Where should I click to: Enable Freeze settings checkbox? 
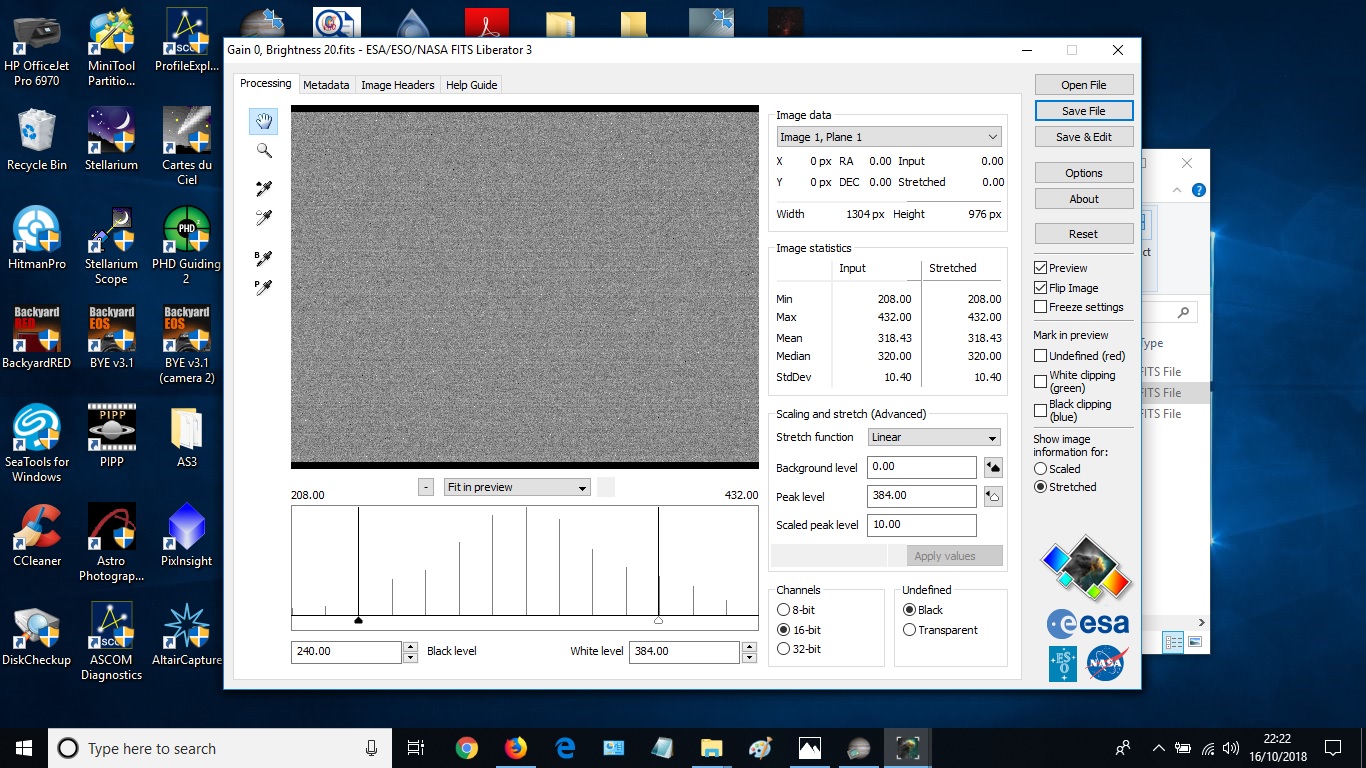1041,307
